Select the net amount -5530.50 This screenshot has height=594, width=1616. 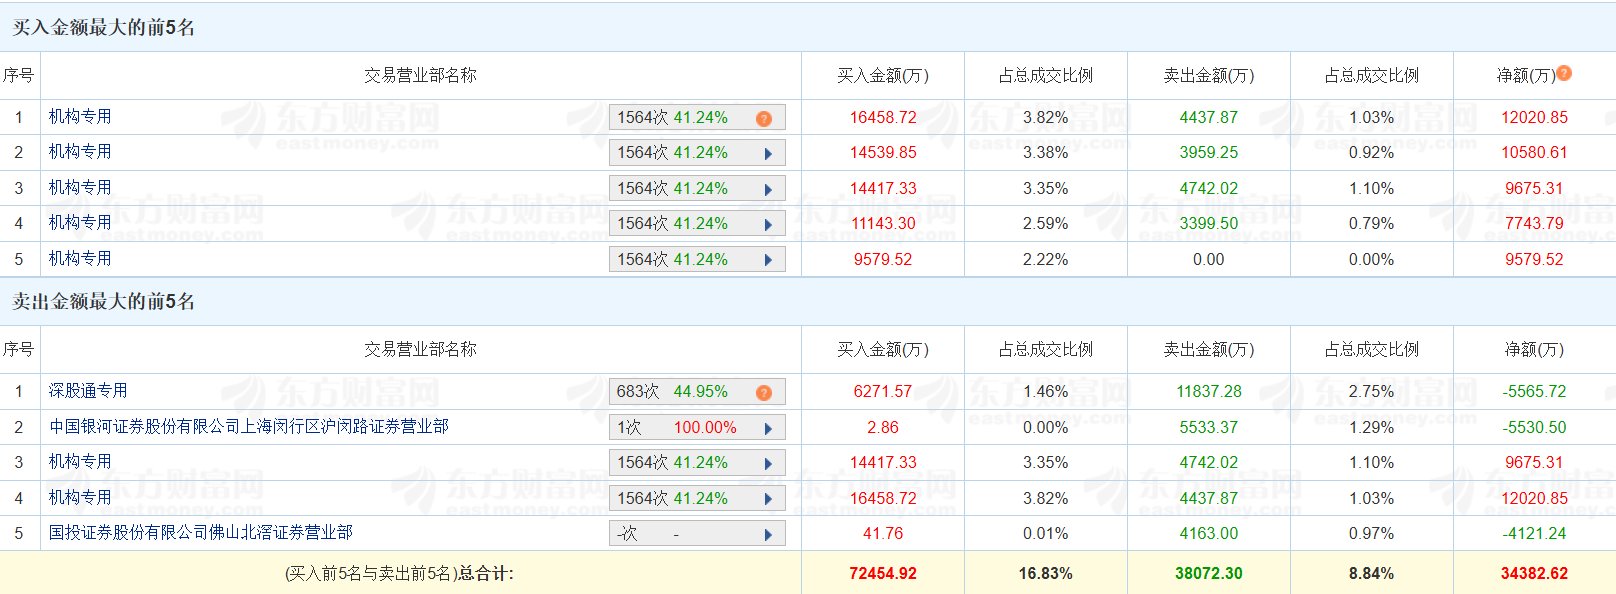coord(1534,428)
